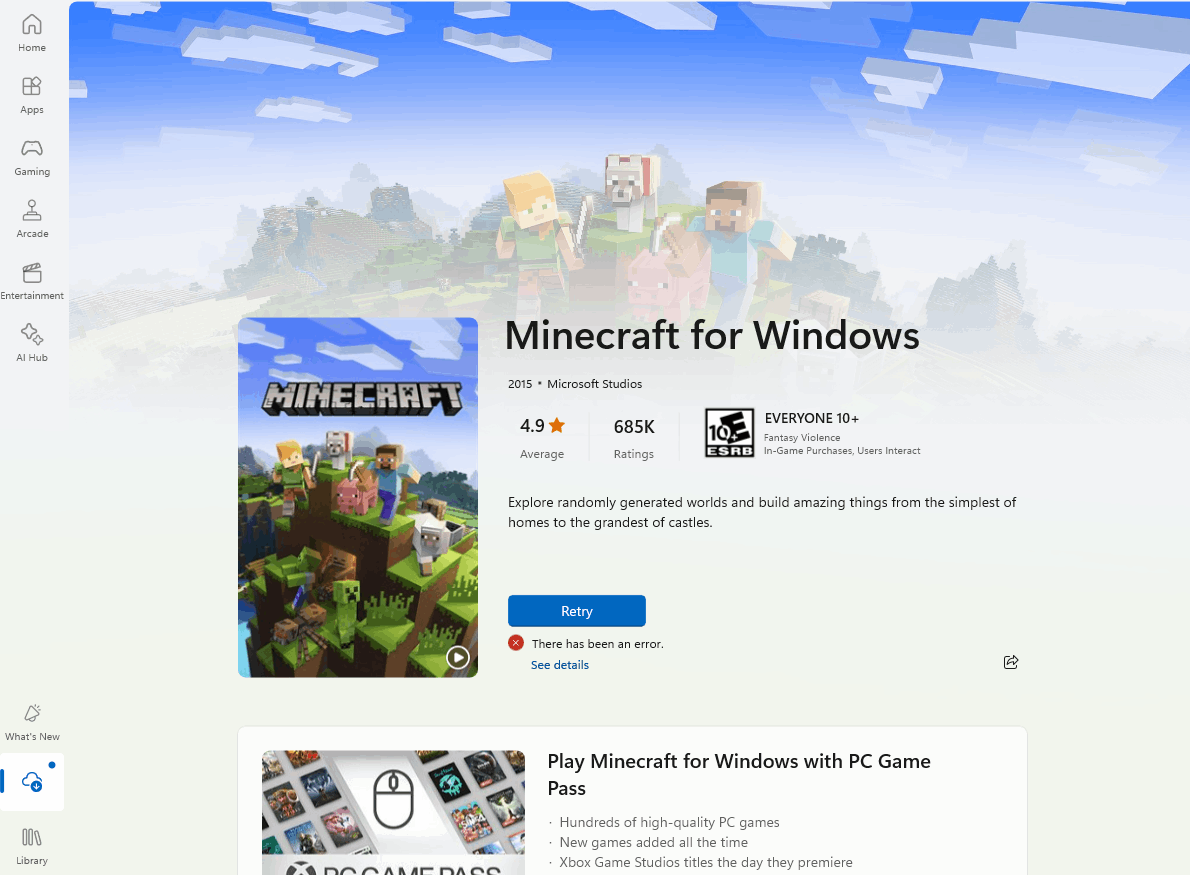The height and width of the screenshot is (875, 1190).
Task: Open the AI Hub section
Action: [x=32, y=343]
